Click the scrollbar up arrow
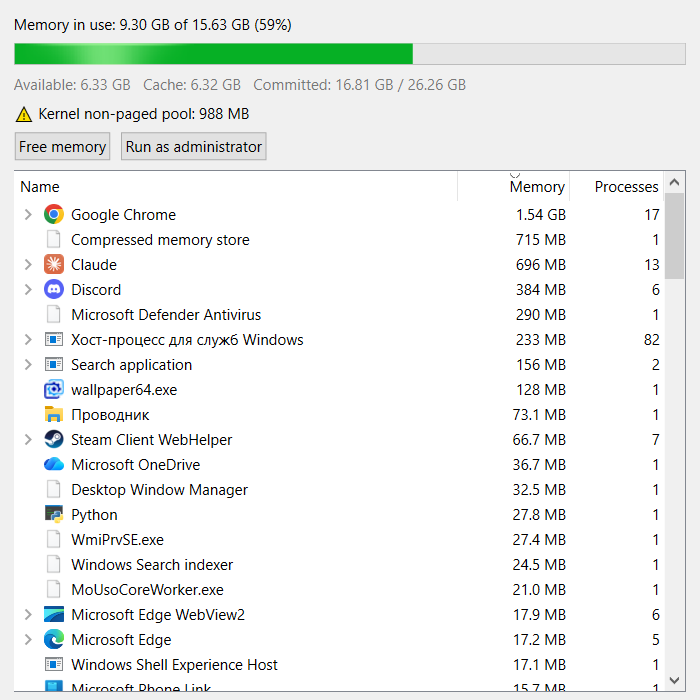Viewport: 700px width, 700px height. pos(675,182)
